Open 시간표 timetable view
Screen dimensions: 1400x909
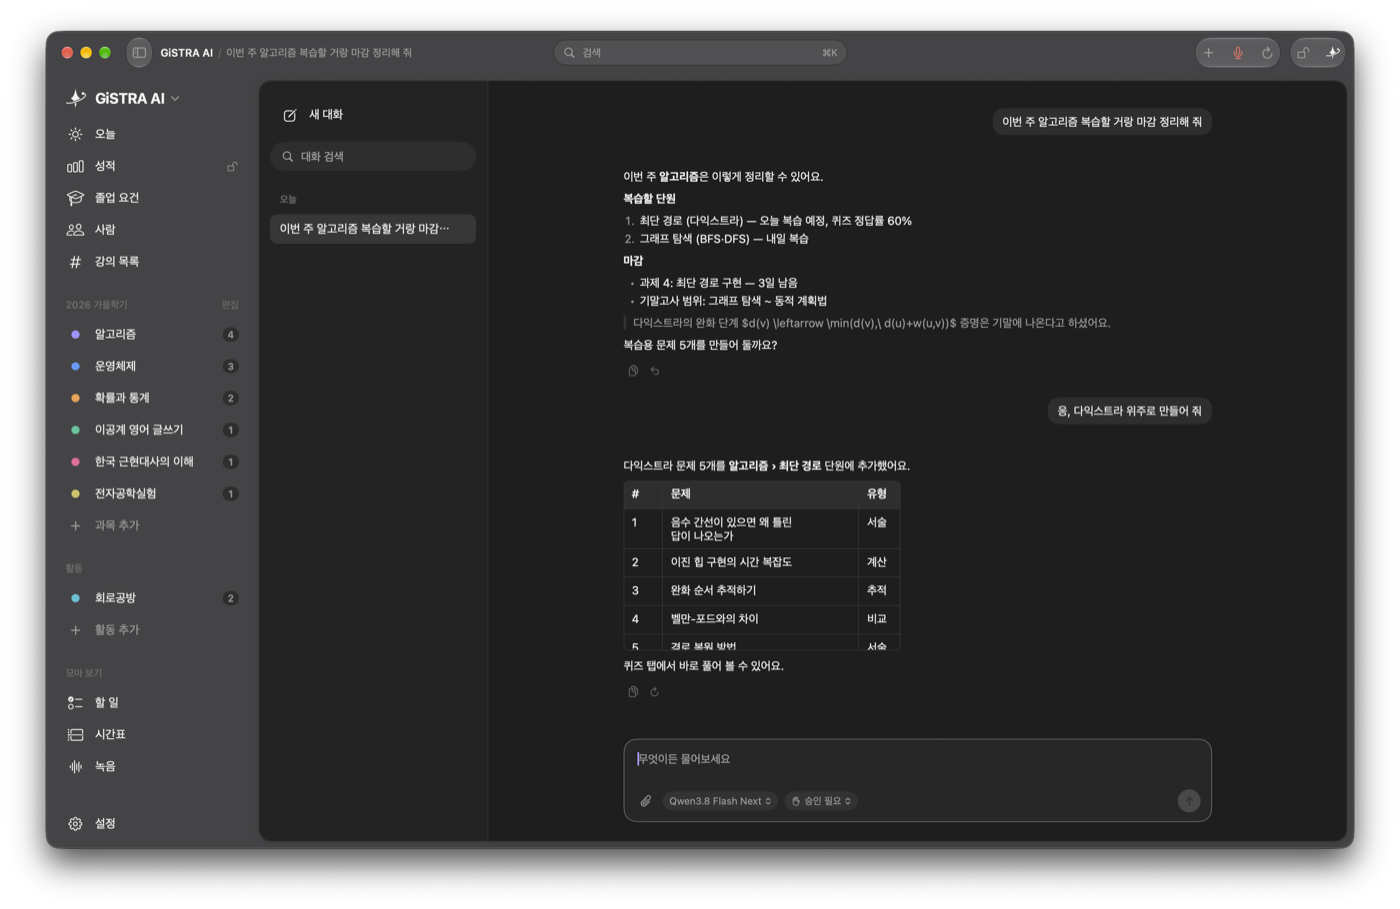152,735
